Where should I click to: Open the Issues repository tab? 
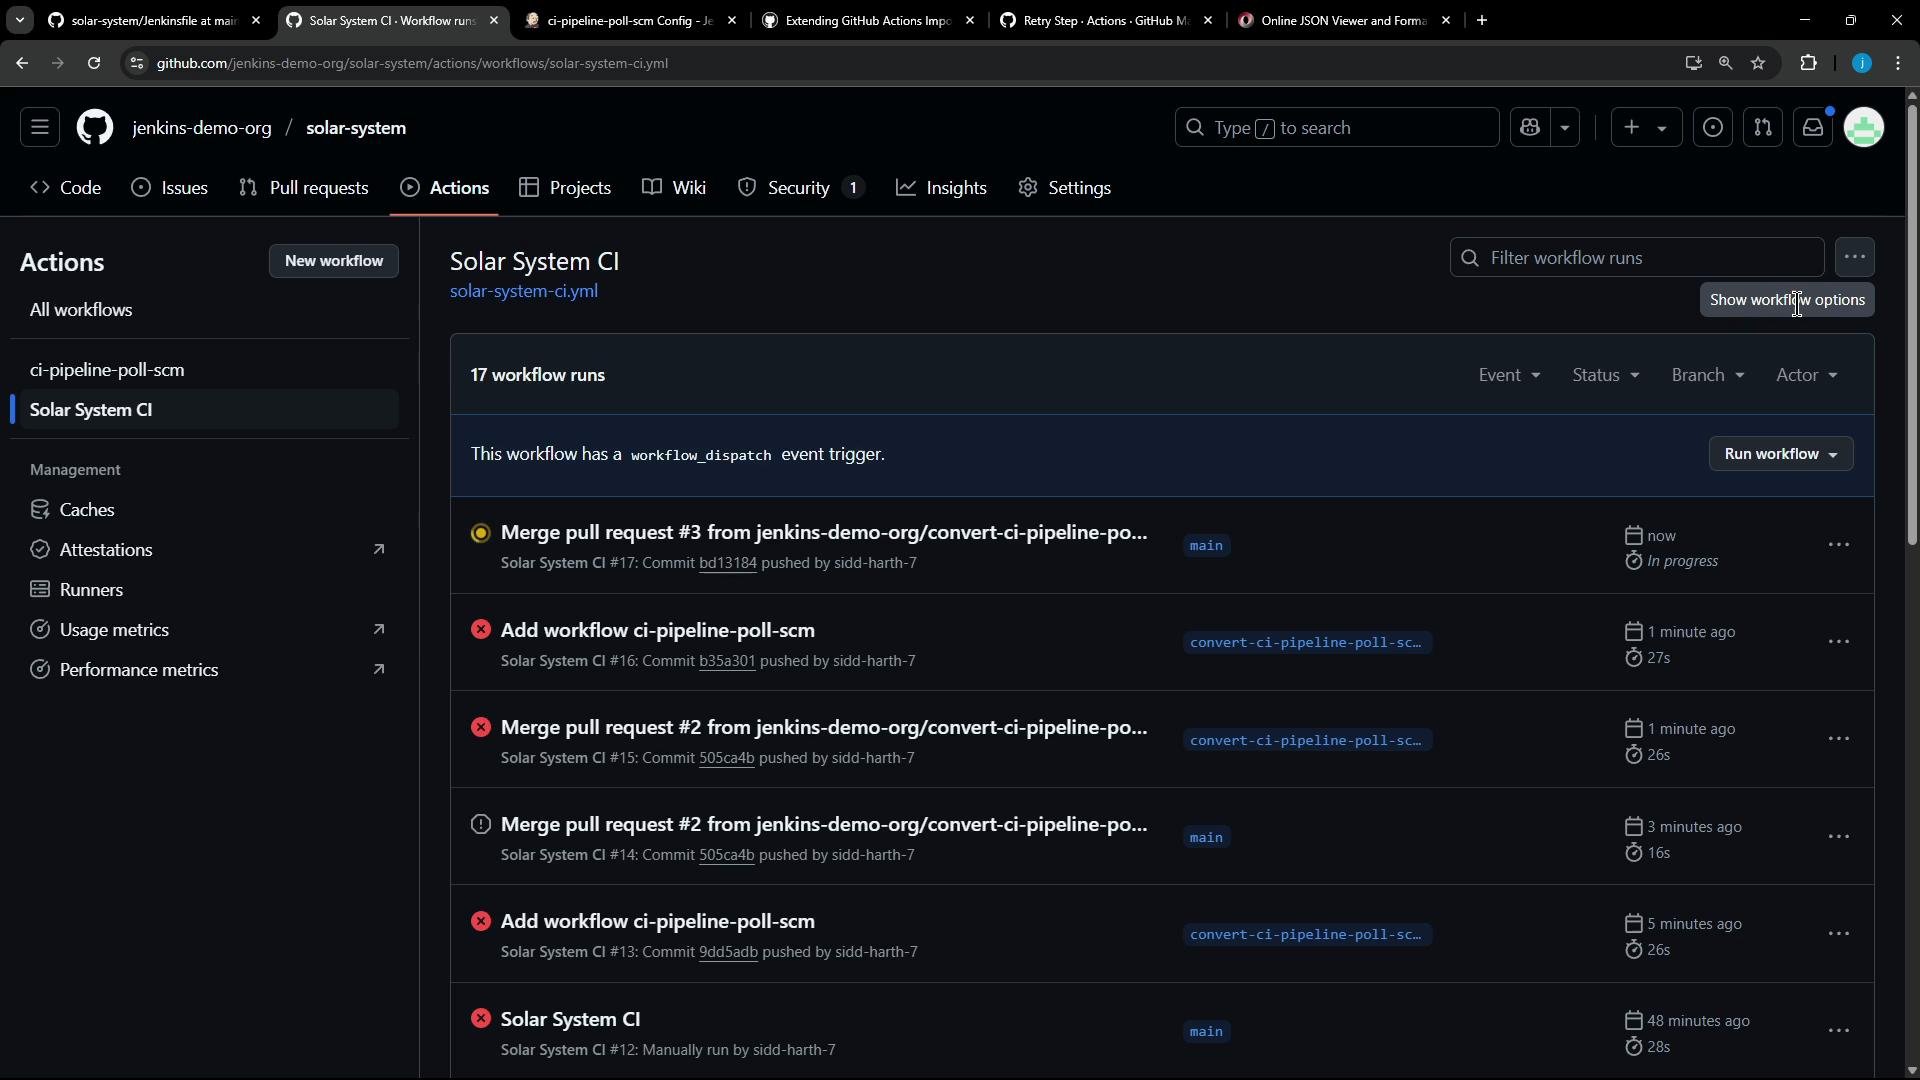click(170, 188)
